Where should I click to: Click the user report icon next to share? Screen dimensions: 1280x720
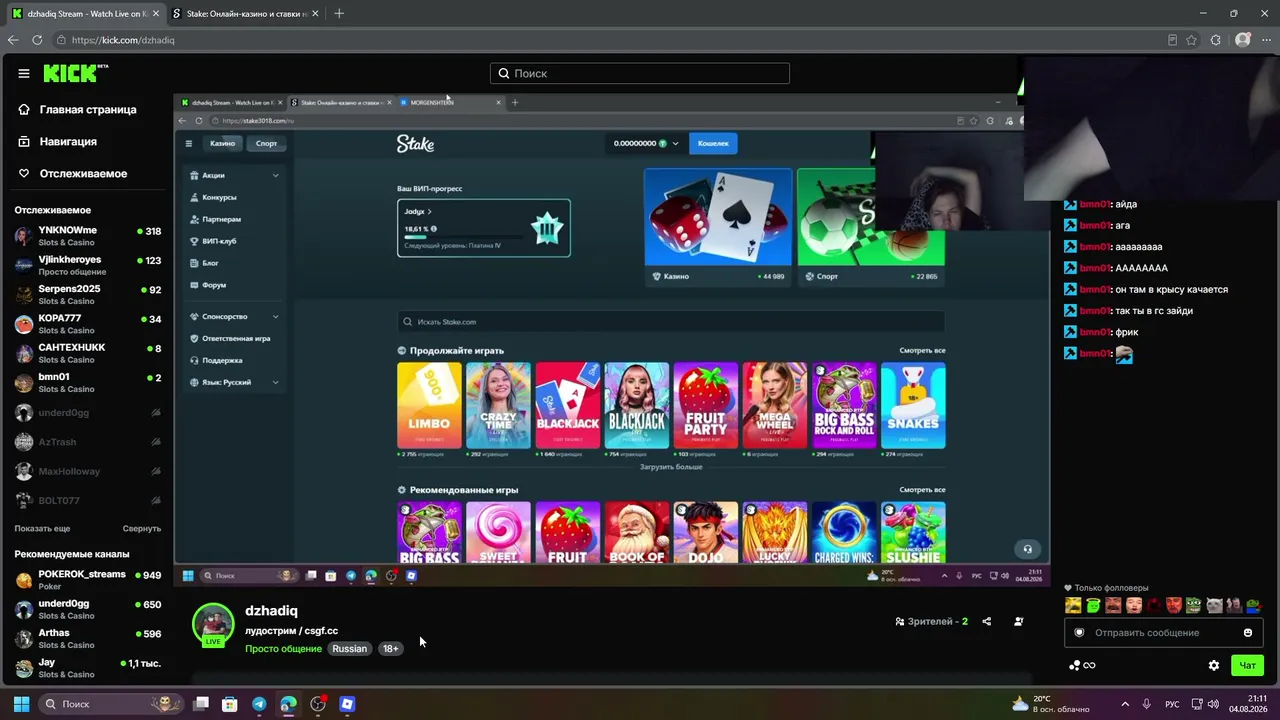(1018, 621)
